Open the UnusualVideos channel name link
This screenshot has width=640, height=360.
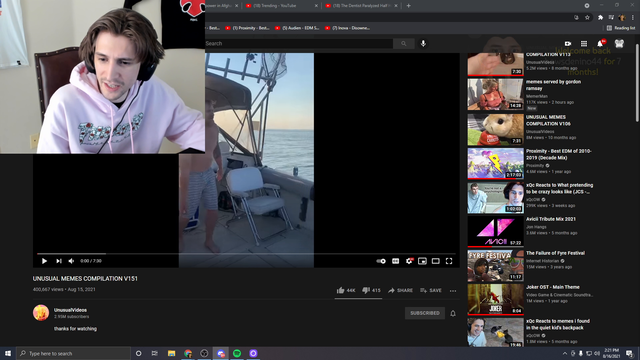[x=70, y=310]
